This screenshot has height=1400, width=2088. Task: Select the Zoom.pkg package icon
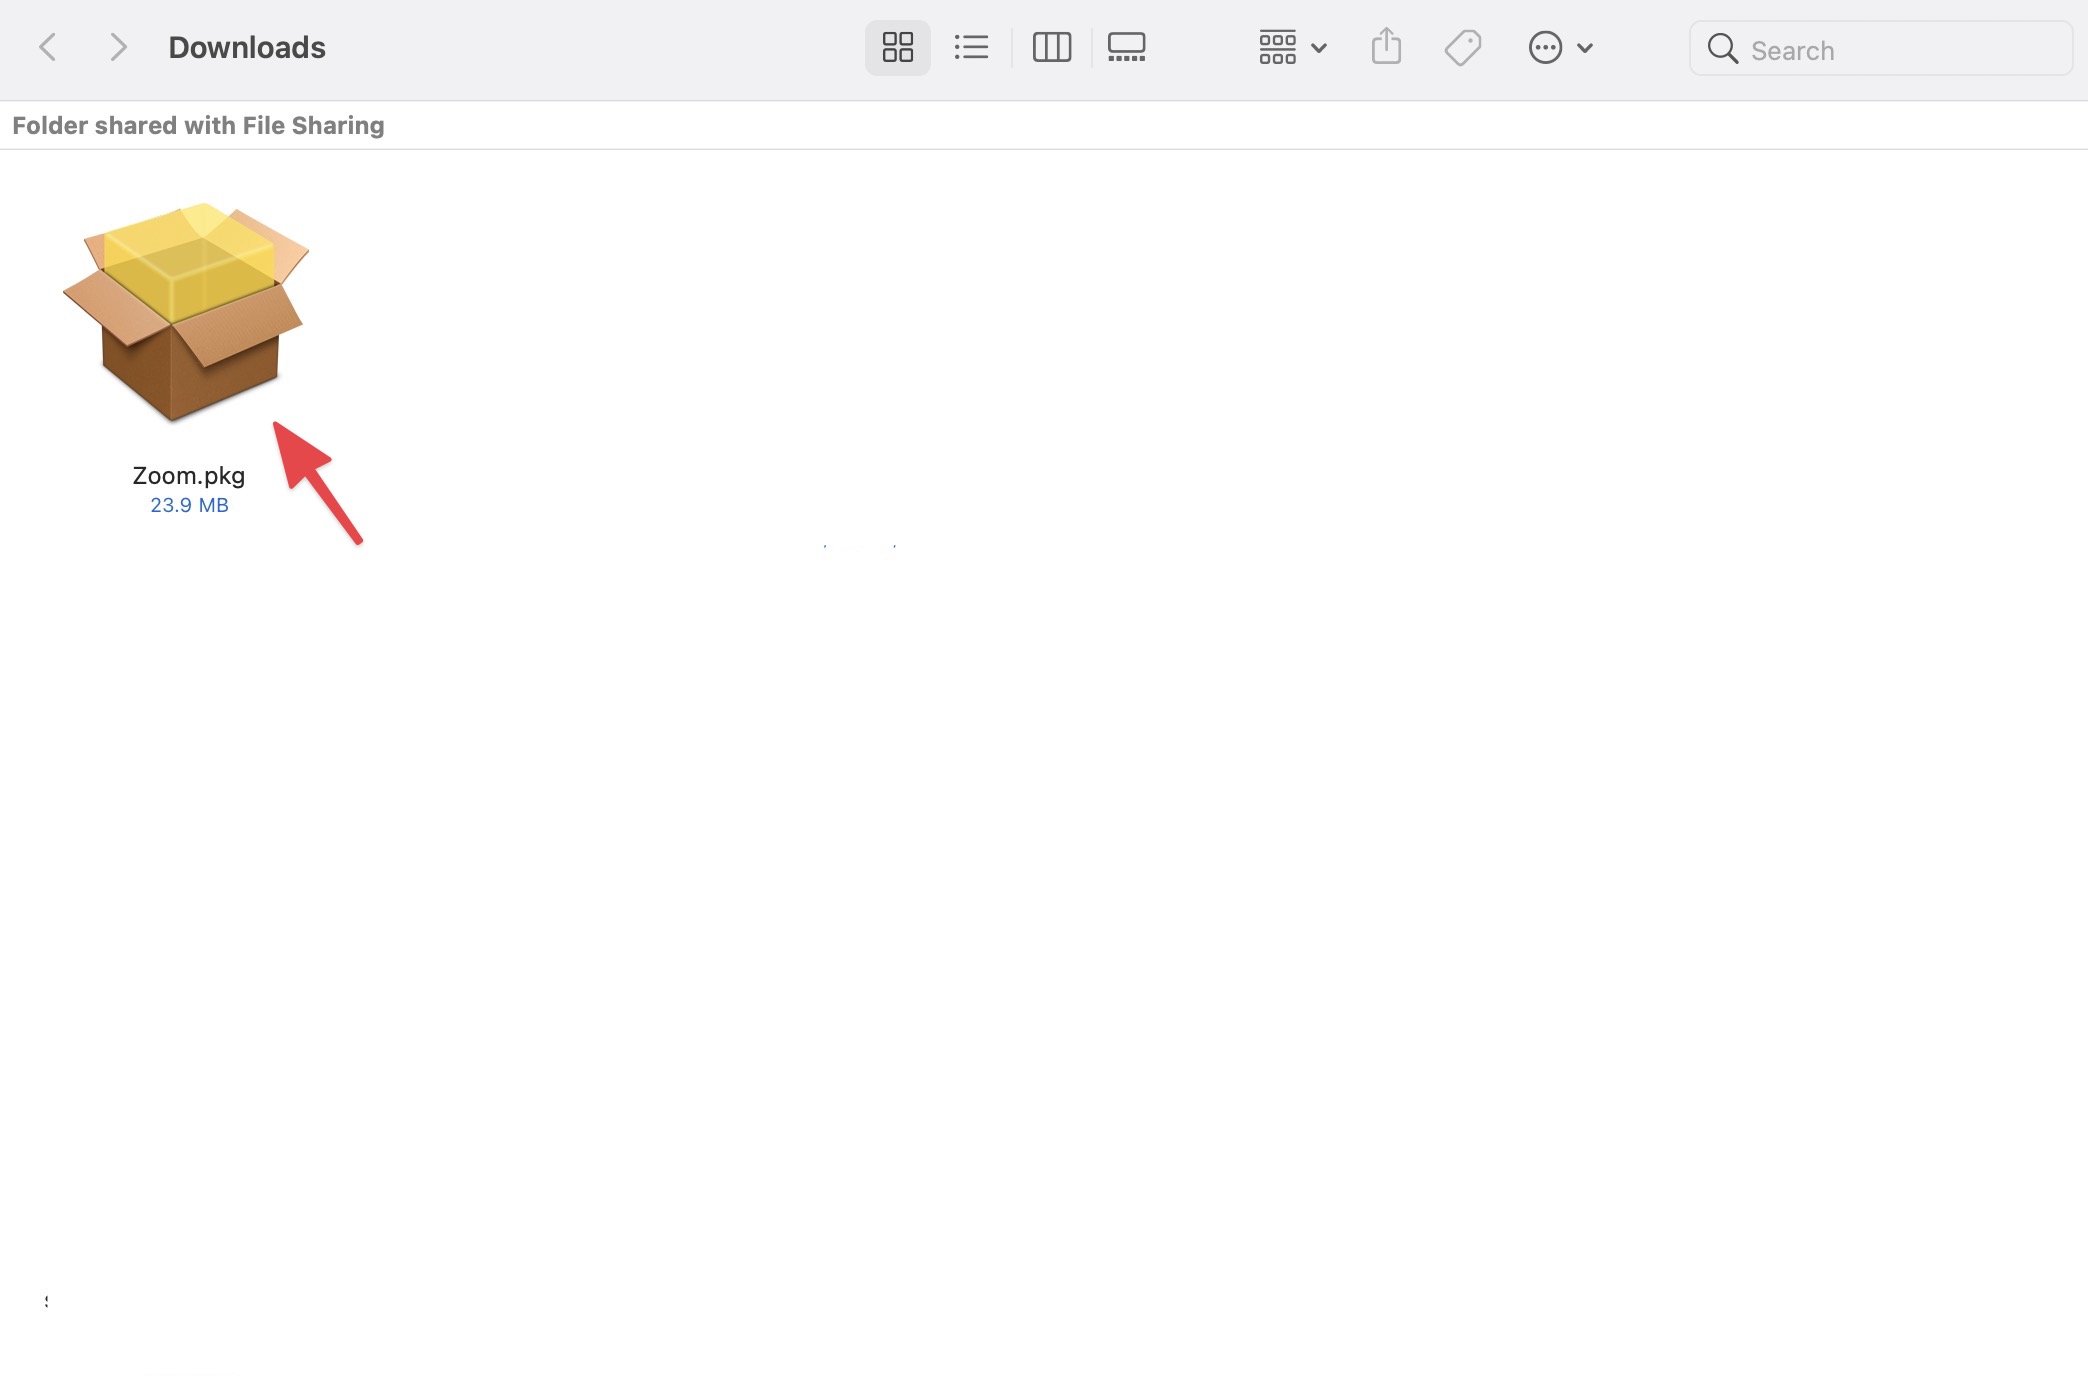pos(187,312)
